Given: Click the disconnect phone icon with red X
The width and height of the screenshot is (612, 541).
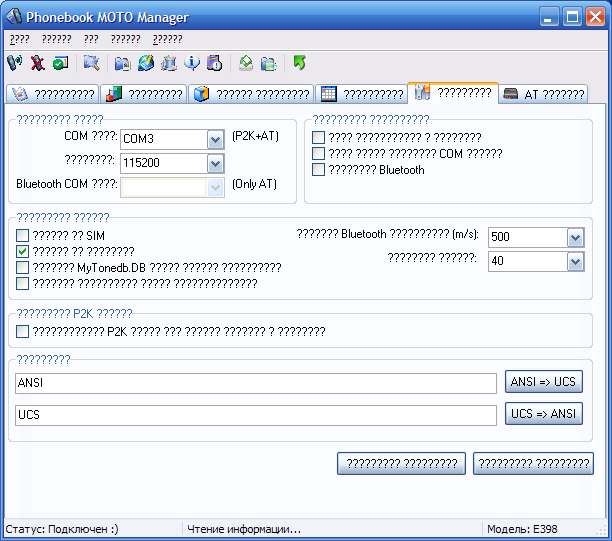Looking at the screenshot, I should pyautogui.click(x=38, y=63).
